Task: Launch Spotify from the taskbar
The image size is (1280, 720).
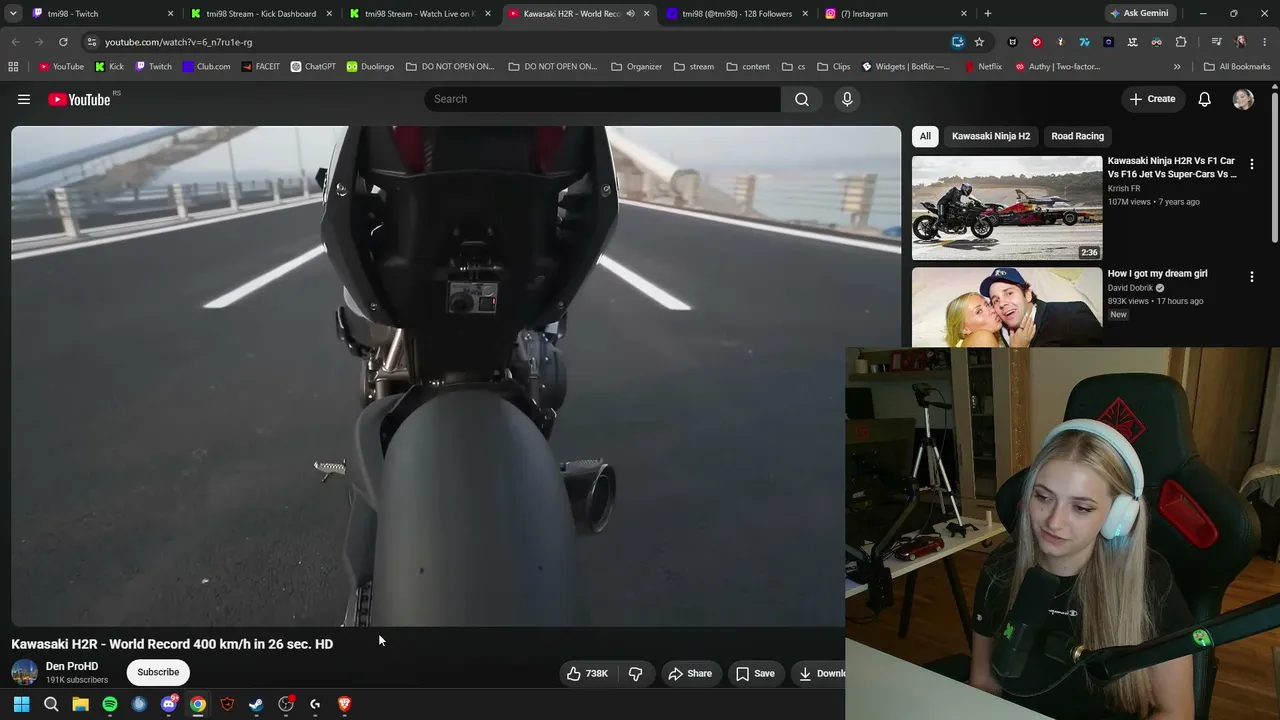Action: (110, 704)
